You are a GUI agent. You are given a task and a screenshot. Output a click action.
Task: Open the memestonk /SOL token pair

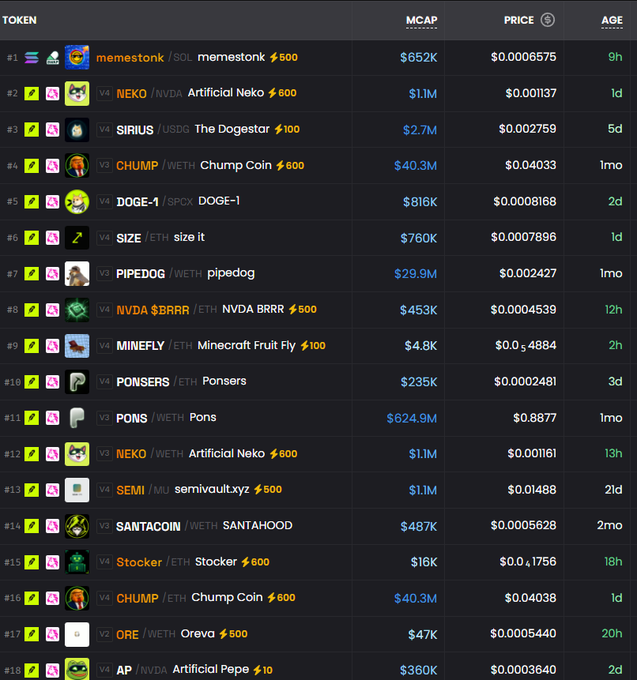[x=144, y=57]
